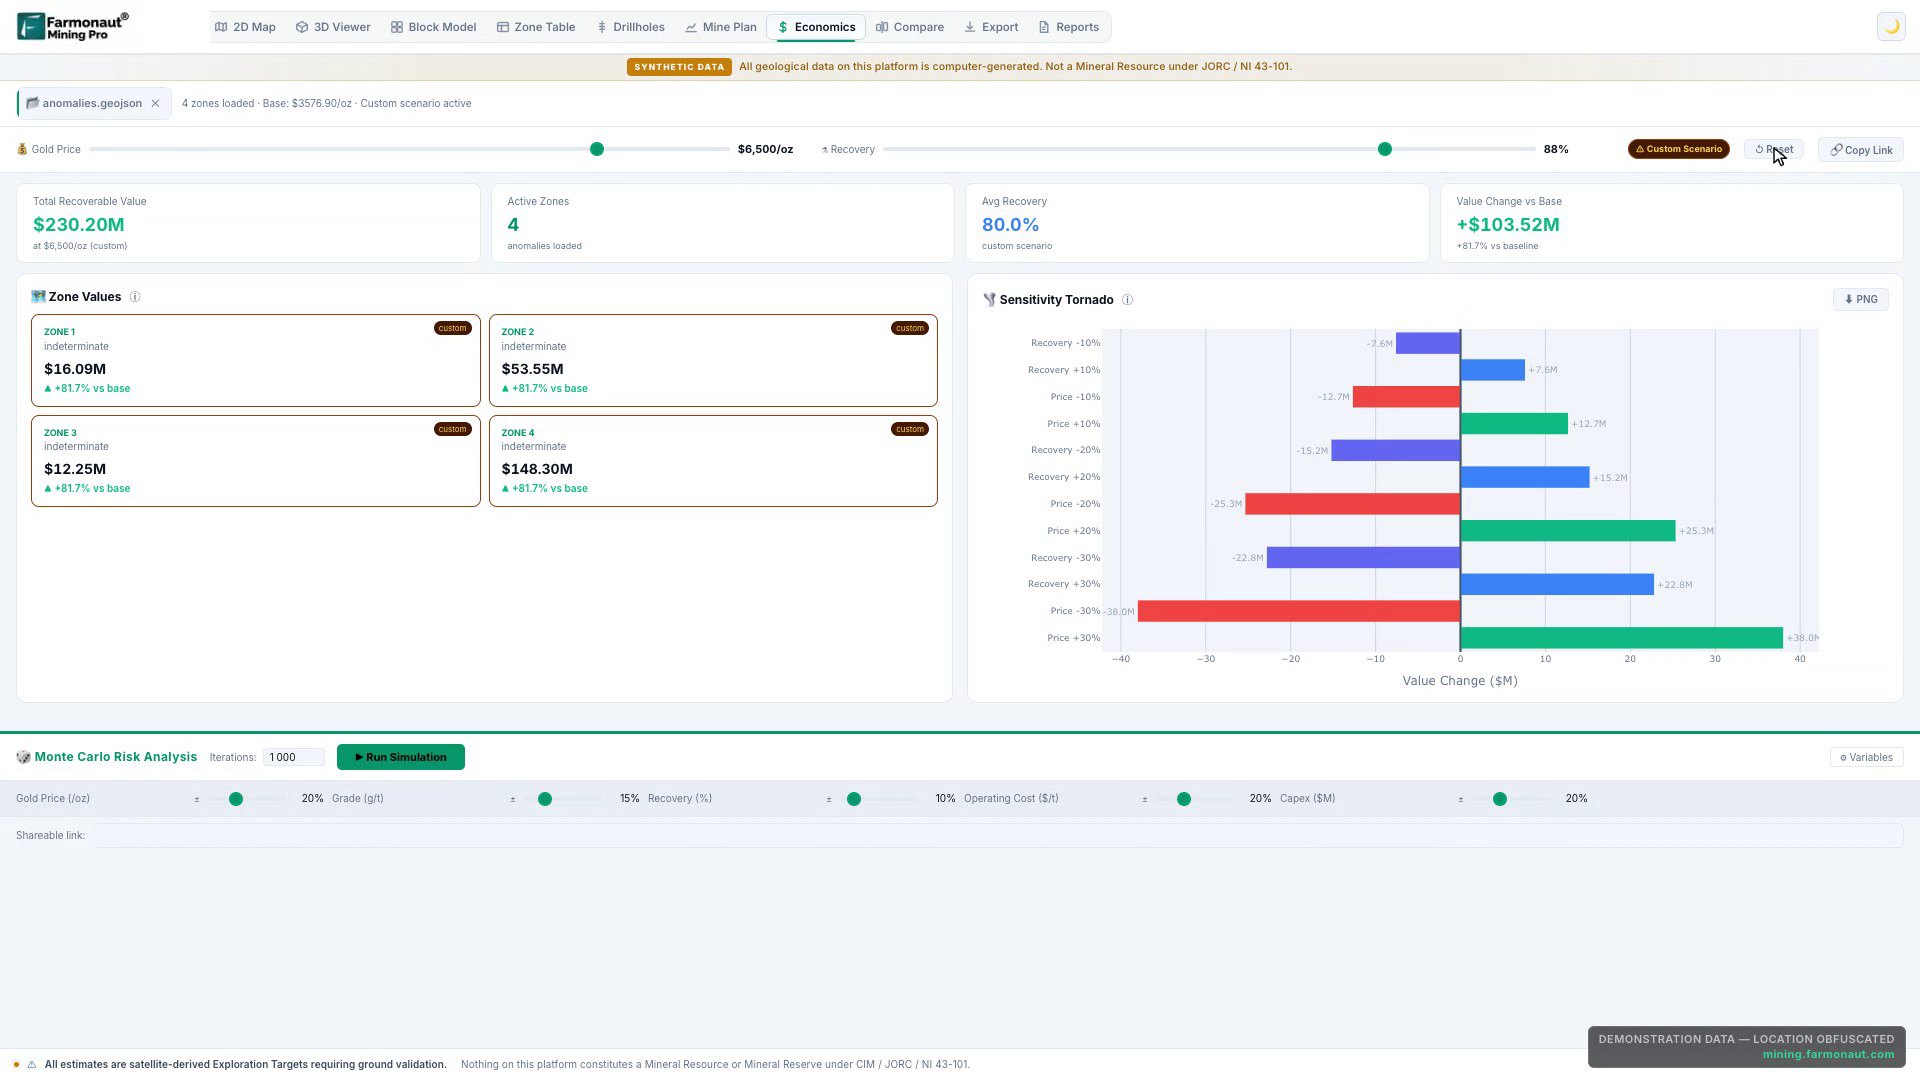Click the Zone Values map icon
Image resolution: width=1920 pixels, height=1080 pixels.
[x=38, y=297]
